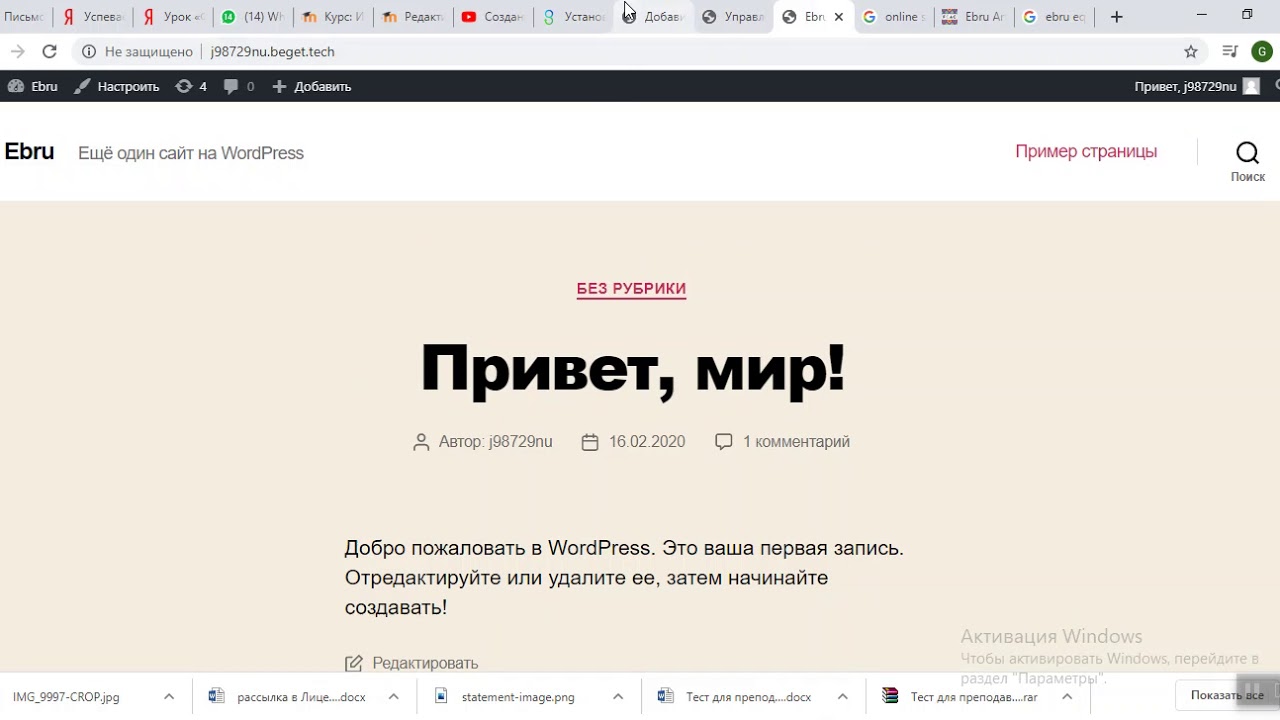The width and height of the screenshot is (1280, 720).
Task: Switch to the Добав browser tab
Action: [x=653, y=17]
